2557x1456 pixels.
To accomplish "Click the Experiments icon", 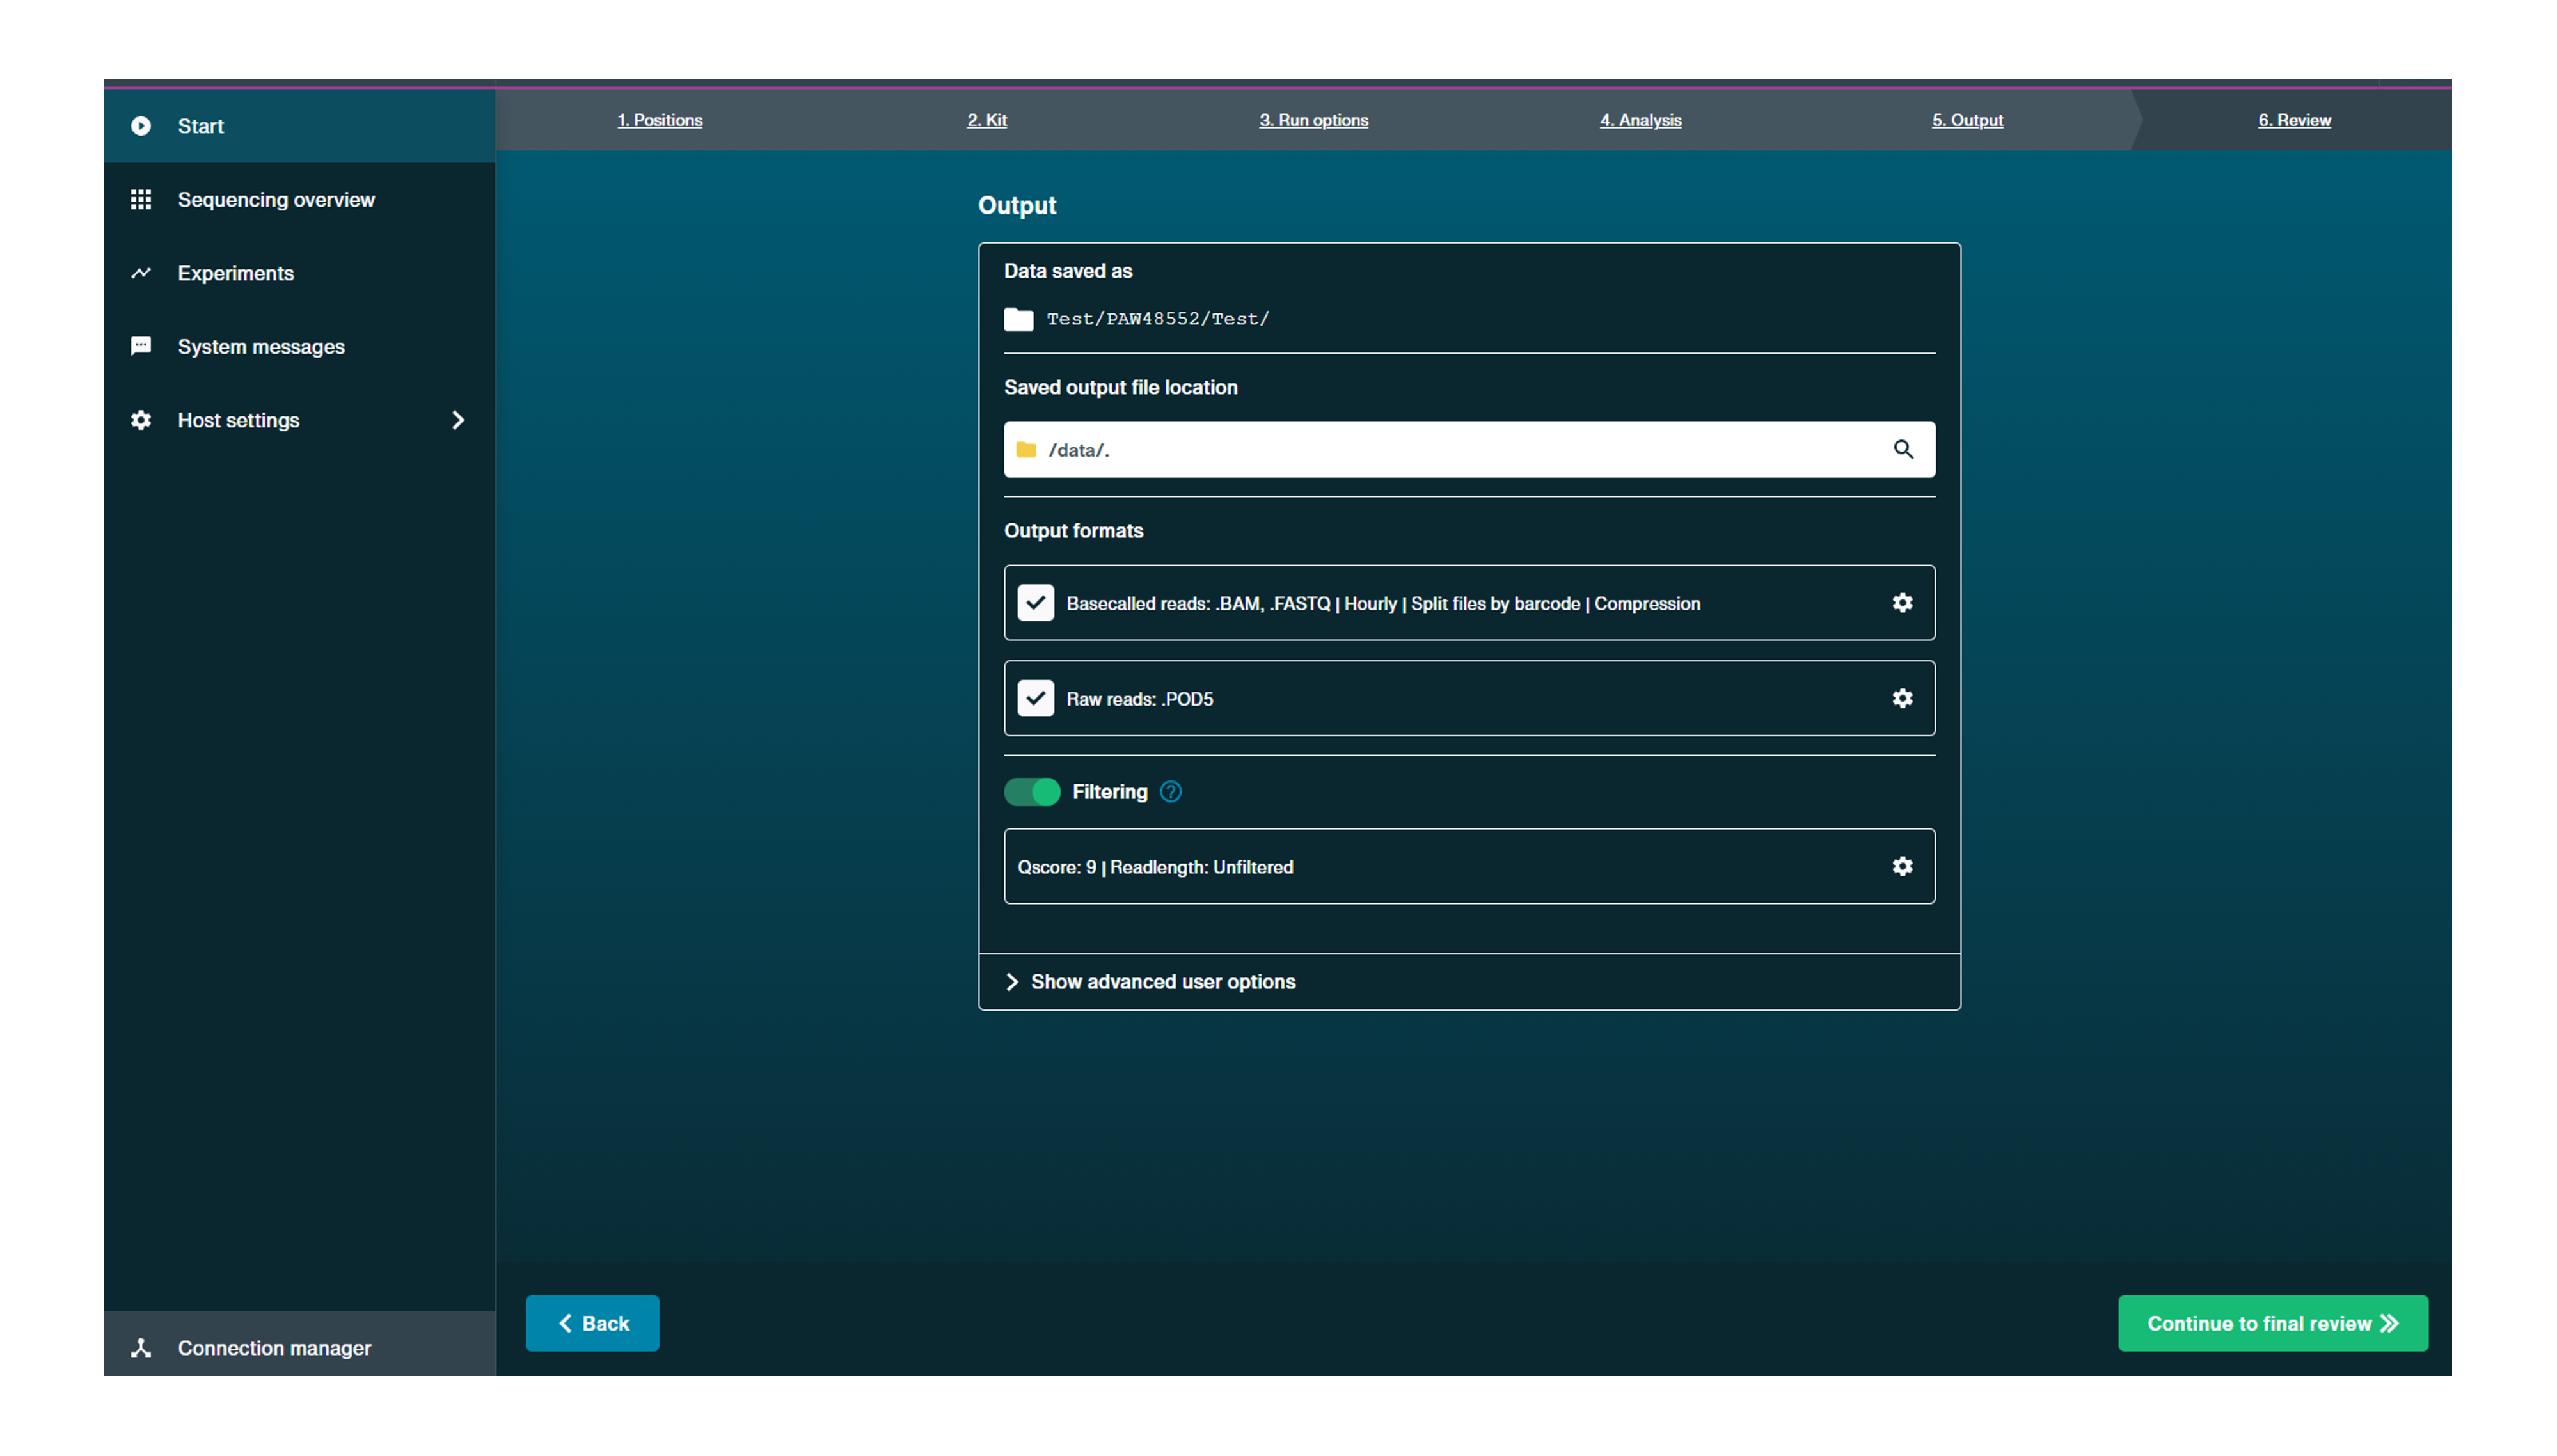I will 141,273.
